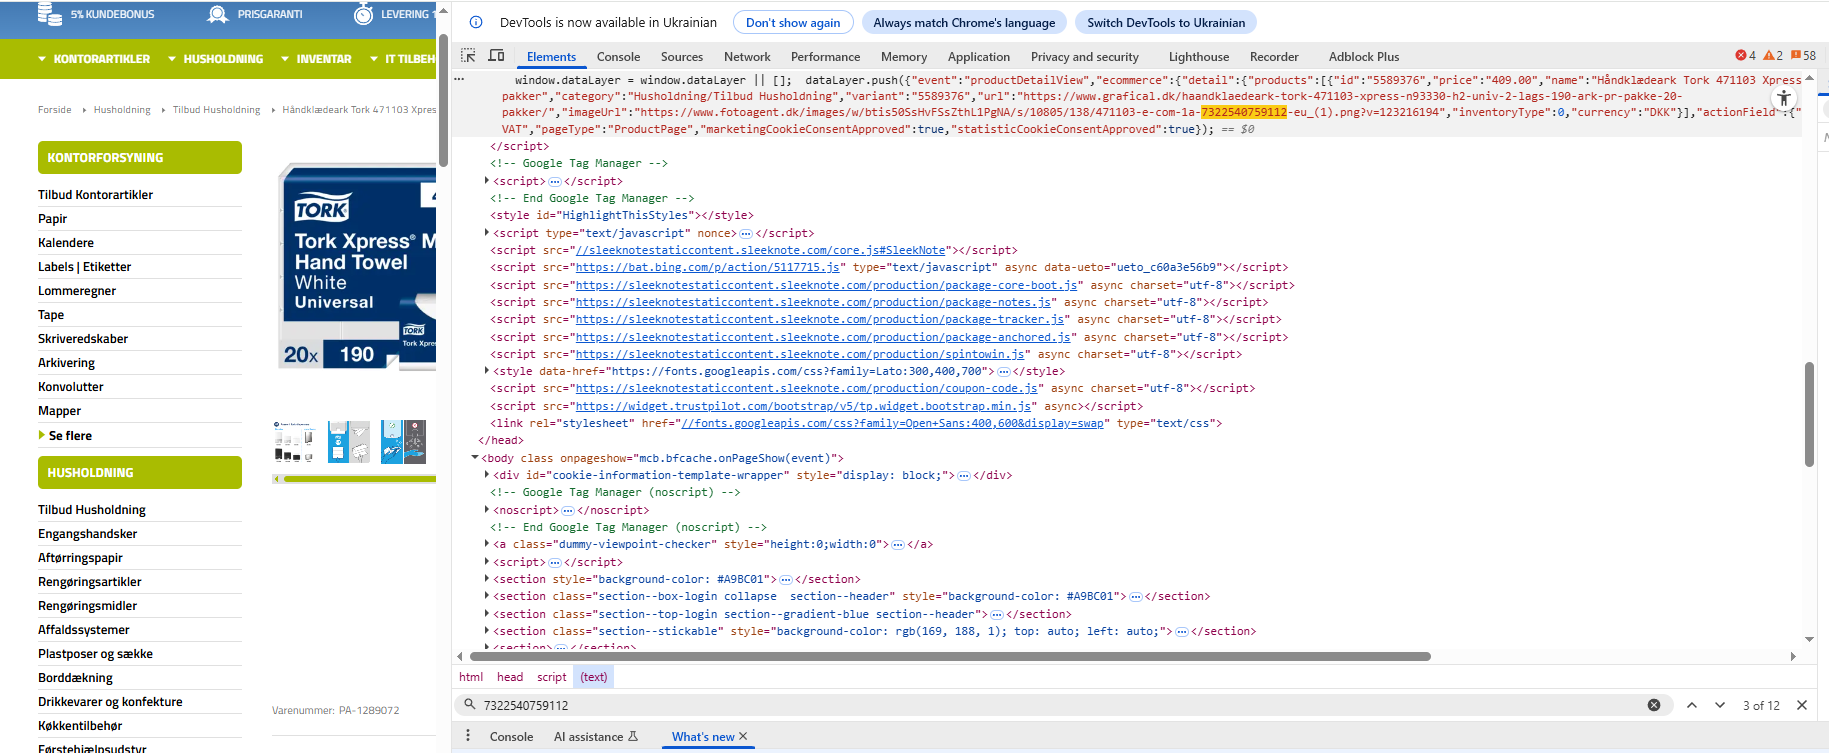
Task: Click the Levering stopwatch icon
Action: (x=364, y=14)
